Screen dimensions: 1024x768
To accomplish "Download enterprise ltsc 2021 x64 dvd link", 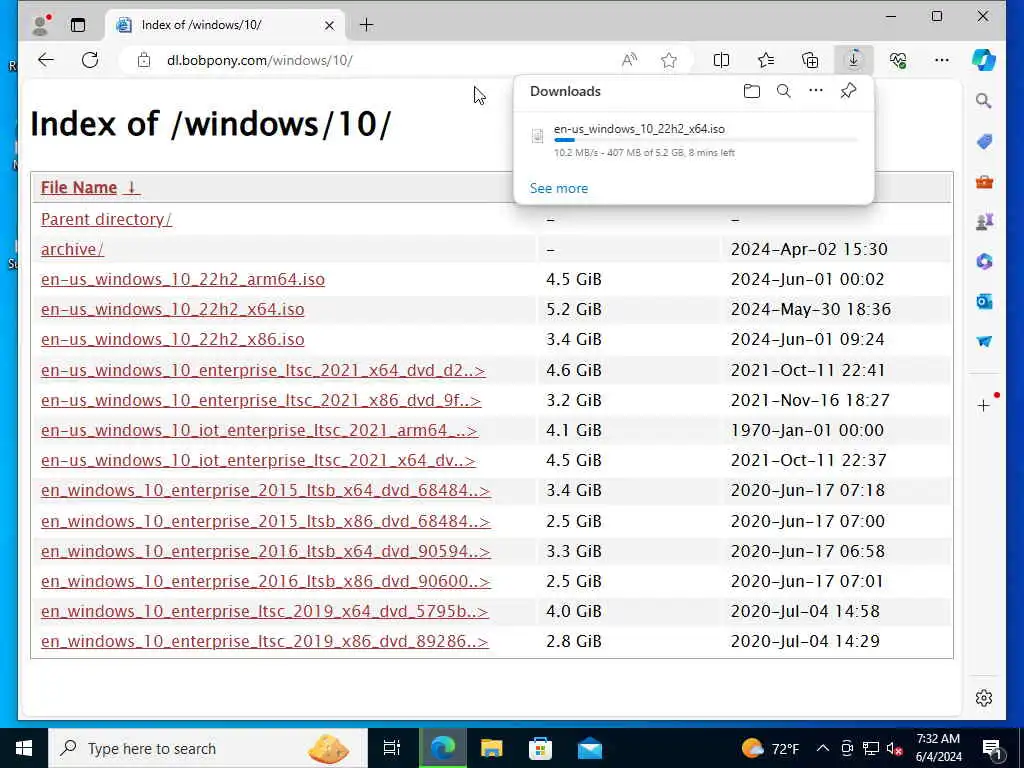I will [263, 370].
